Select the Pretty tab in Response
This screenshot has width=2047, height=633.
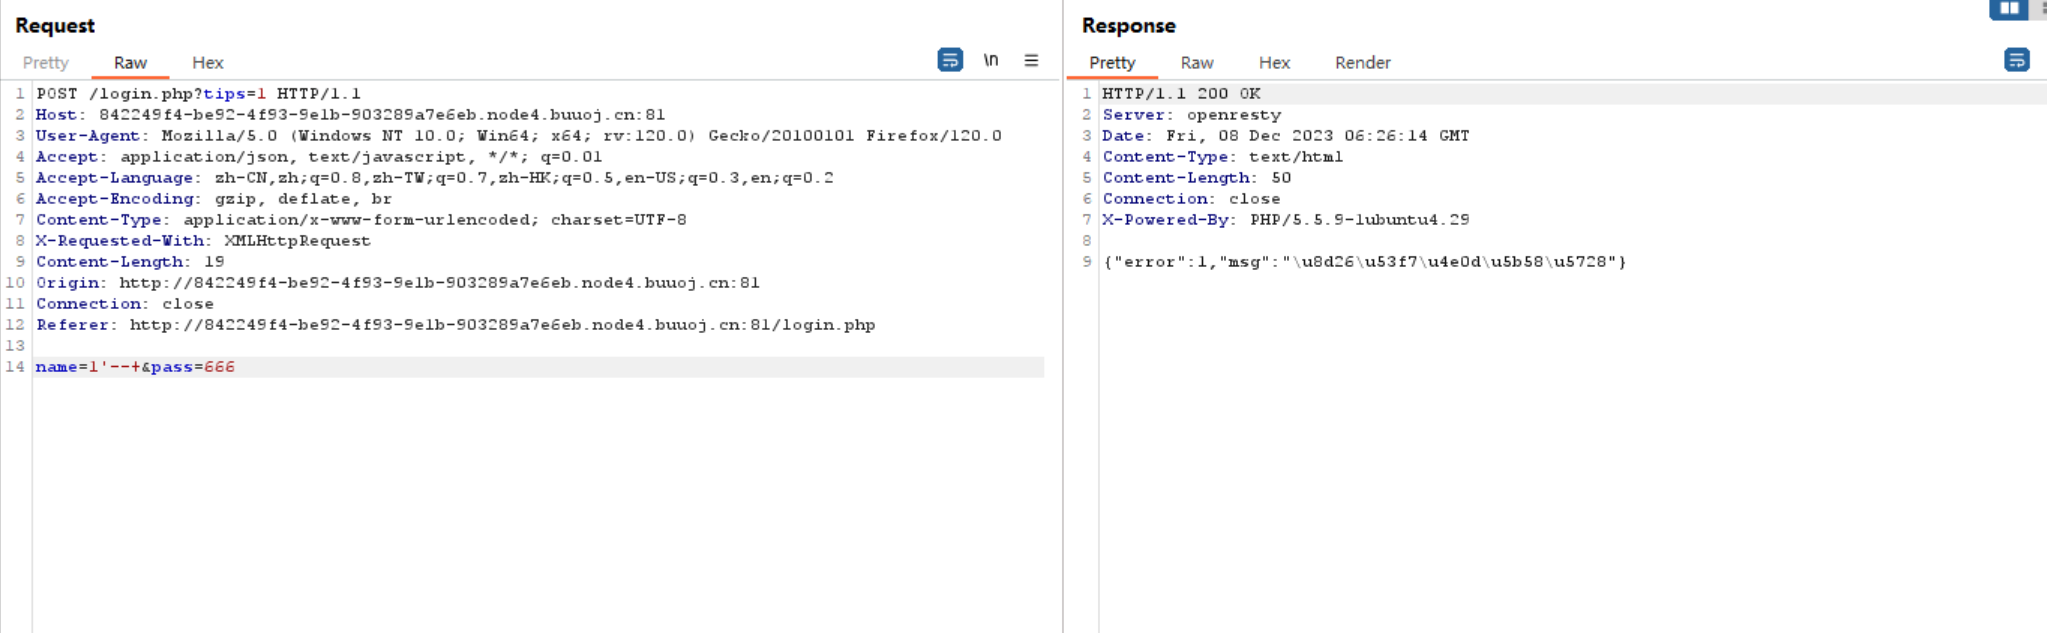pyautogui.click(x=1112, y=62)
